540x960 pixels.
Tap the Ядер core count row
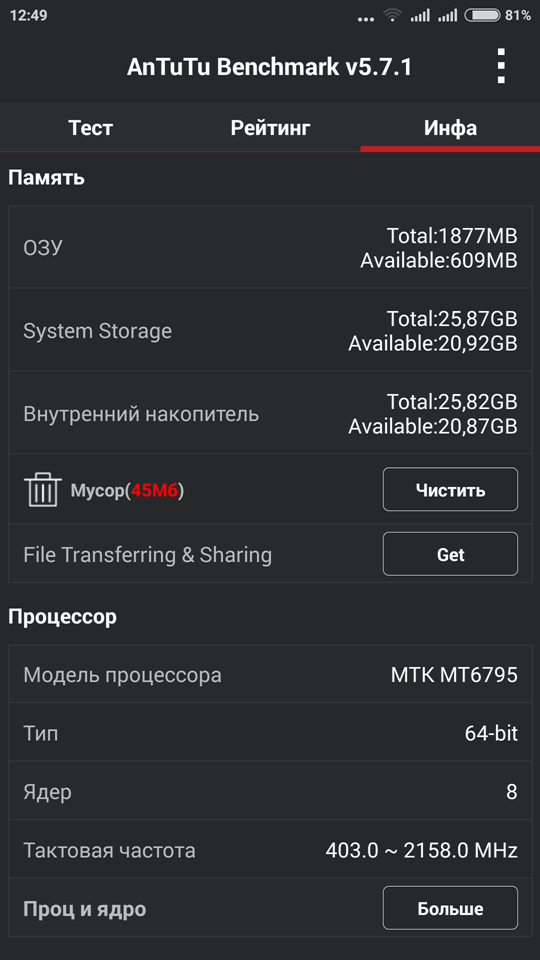(270, 792)
